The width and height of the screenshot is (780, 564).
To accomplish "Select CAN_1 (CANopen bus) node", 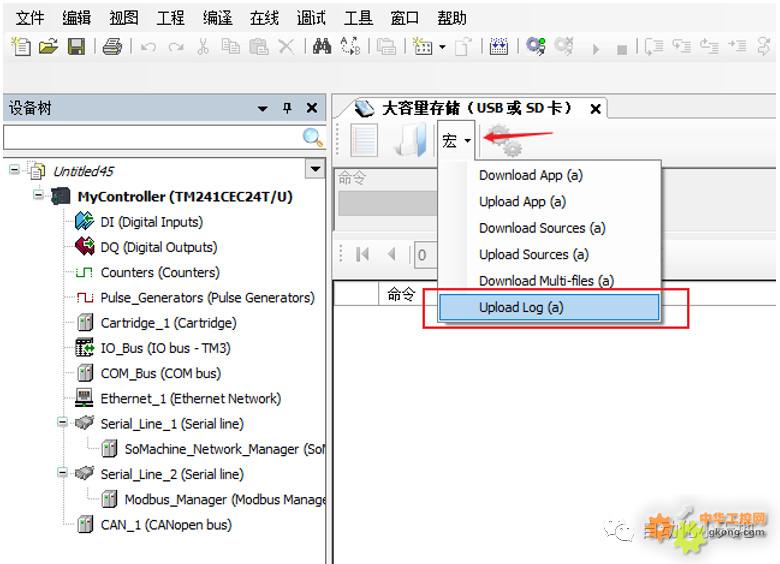I will (166, 525).
